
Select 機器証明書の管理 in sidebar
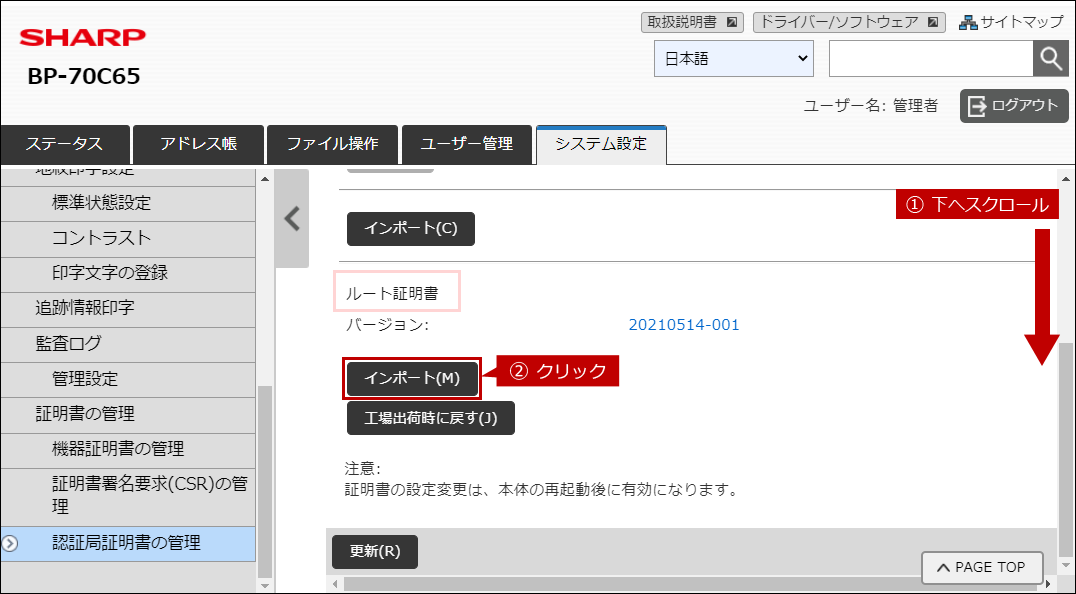point(128,450)
